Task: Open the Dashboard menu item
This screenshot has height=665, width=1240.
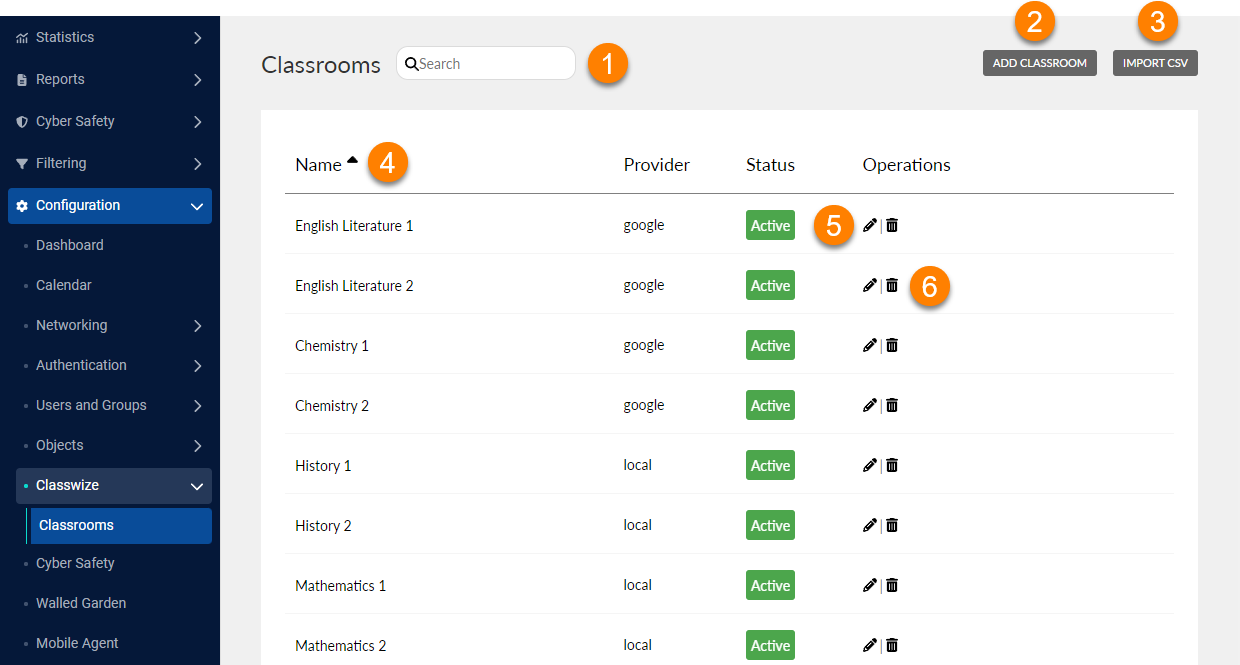Action: [x=70, y=245]
